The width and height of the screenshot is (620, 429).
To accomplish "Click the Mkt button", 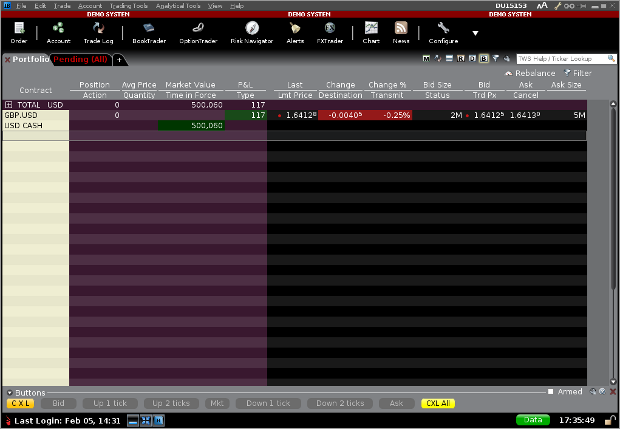I will (217, 403).
